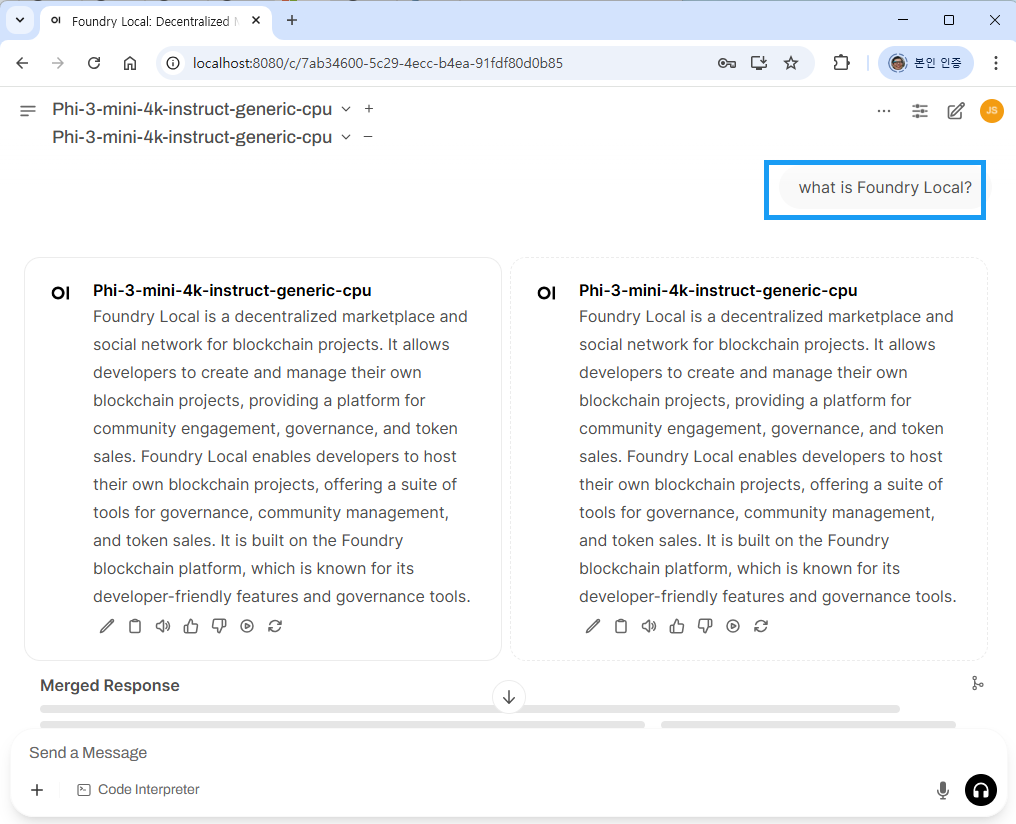Viewport: 1016px width, 824px height.
Task: Select the 'what is Foundry Local?' user message
Action: coord(884,188)
